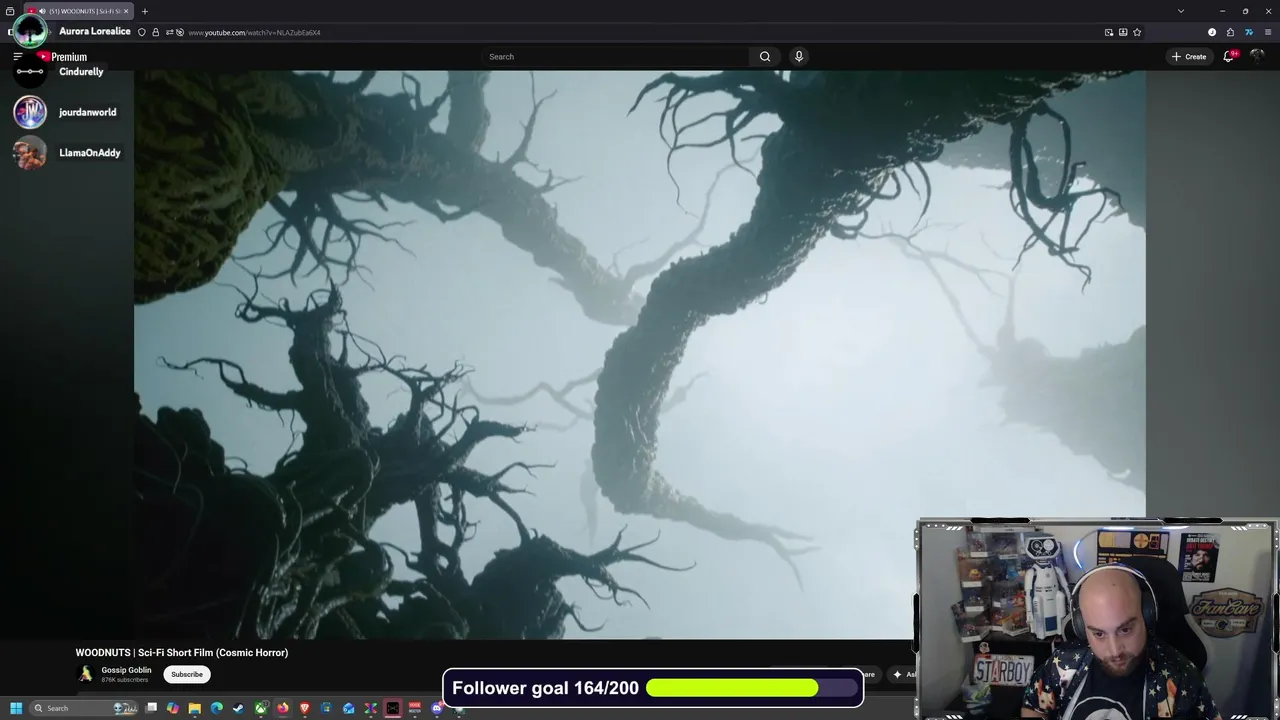View site security padlock info
Screen dimensions: 1280x720
pyautogui.click(x=155, y=33)
